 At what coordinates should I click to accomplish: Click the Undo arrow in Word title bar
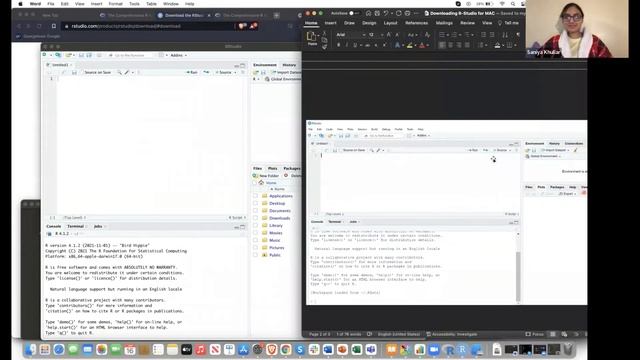click(386, 13)
